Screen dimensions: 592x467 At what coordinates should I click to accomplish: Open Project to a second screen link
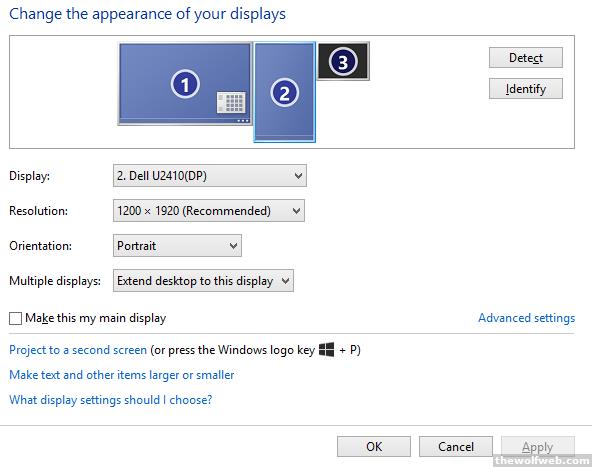point(78,350)
